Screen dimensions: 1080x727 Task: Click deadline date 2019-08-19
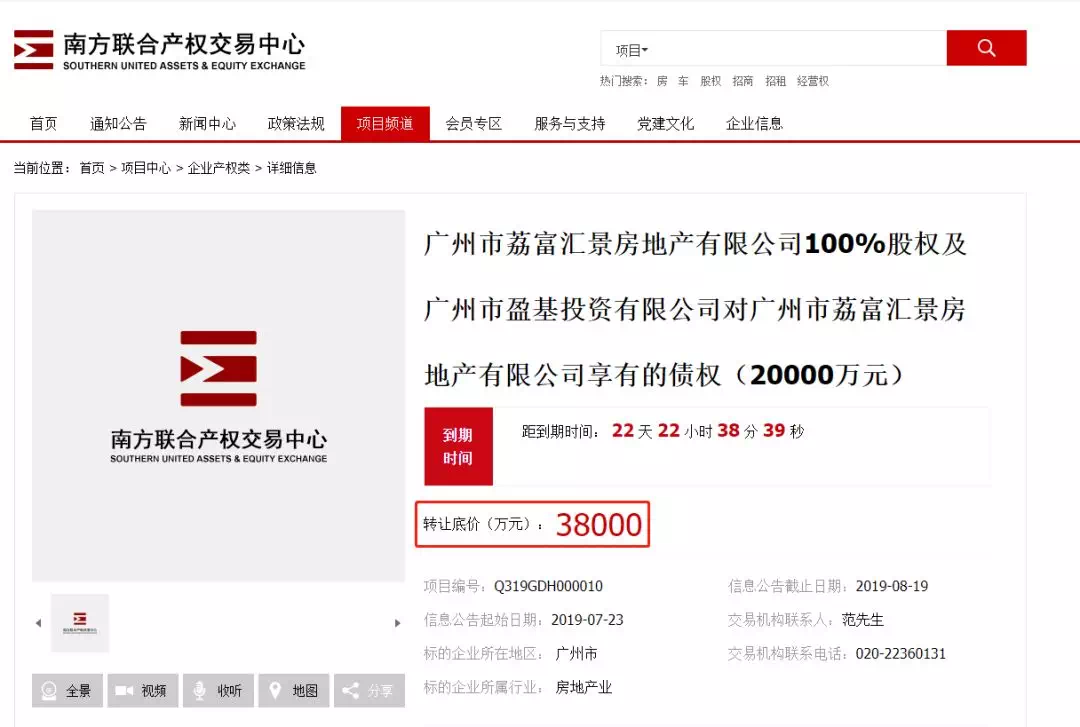click(892, 586)
